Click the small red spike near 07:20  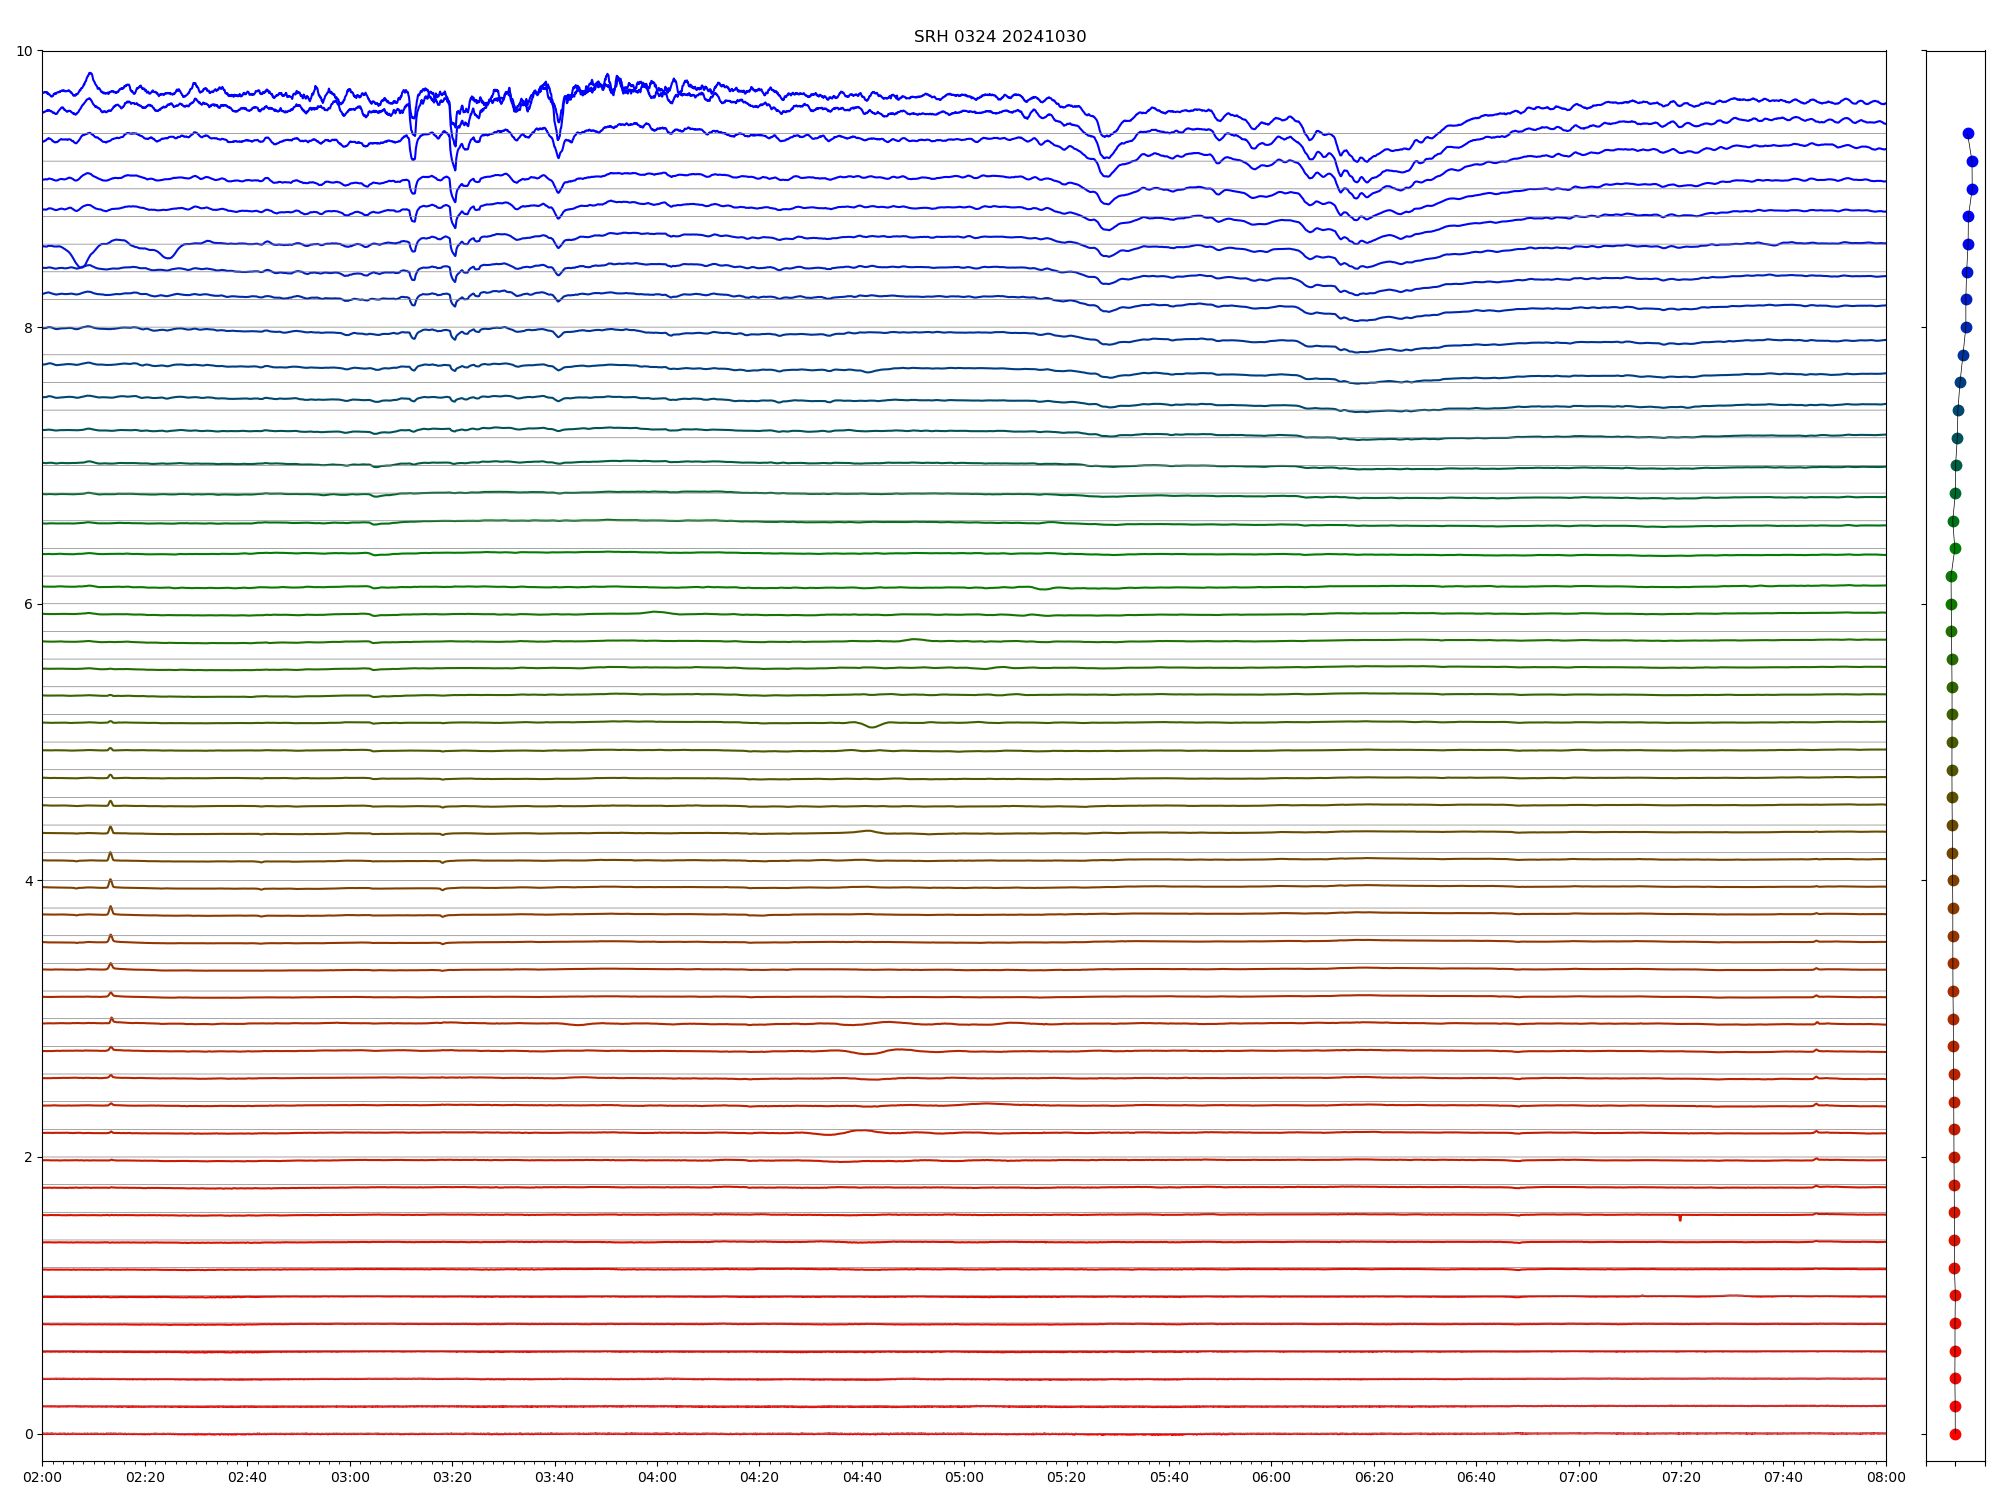[1680, 1218]
